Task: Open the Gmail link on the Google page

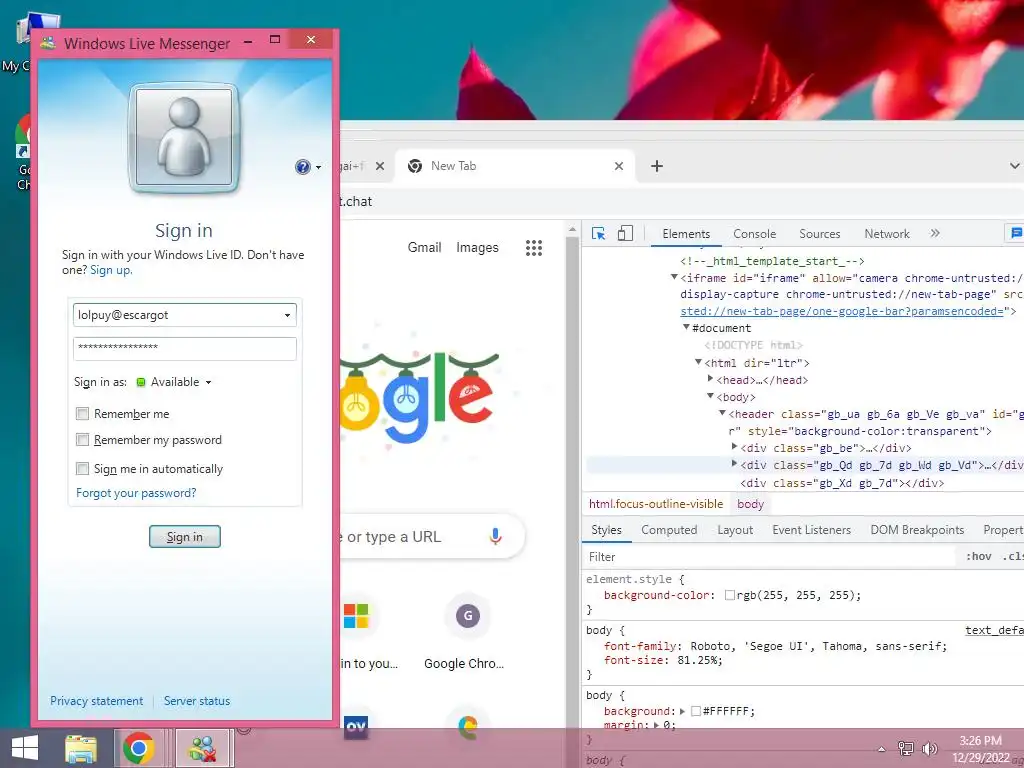Action: click(x=424, y=248)
